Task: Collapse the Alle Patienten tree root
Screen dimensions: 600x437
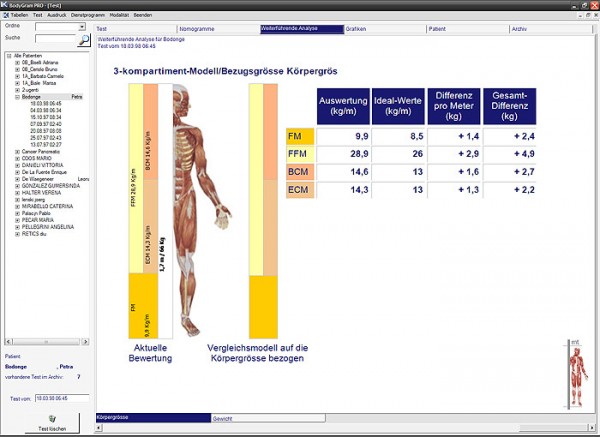Action: tap(8, 55)
